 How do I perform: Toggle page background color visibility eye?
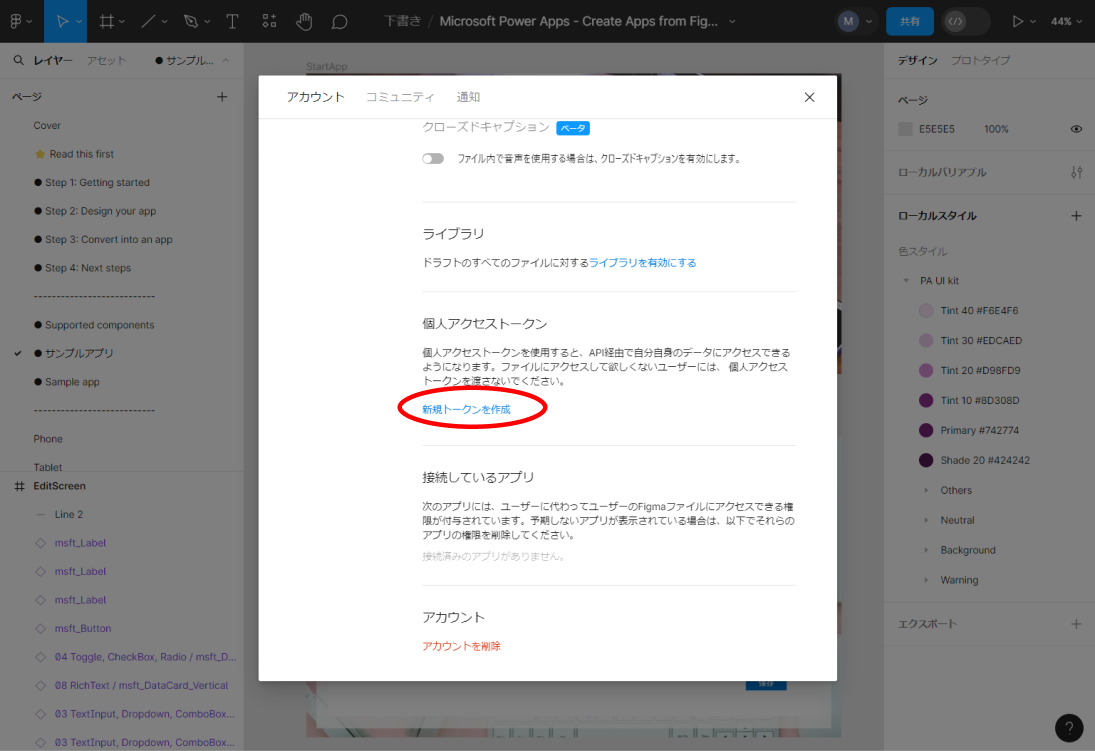(1076, 129)
